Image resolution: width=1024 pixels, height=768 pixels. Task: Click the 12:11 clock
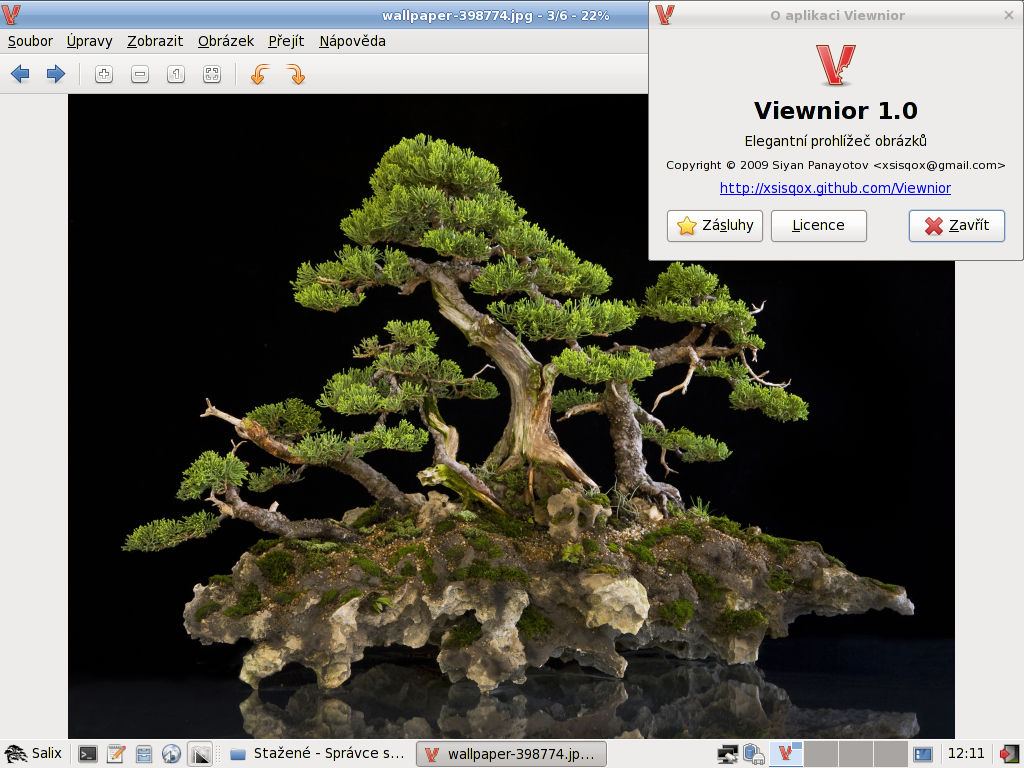click(x=965, y=754)
